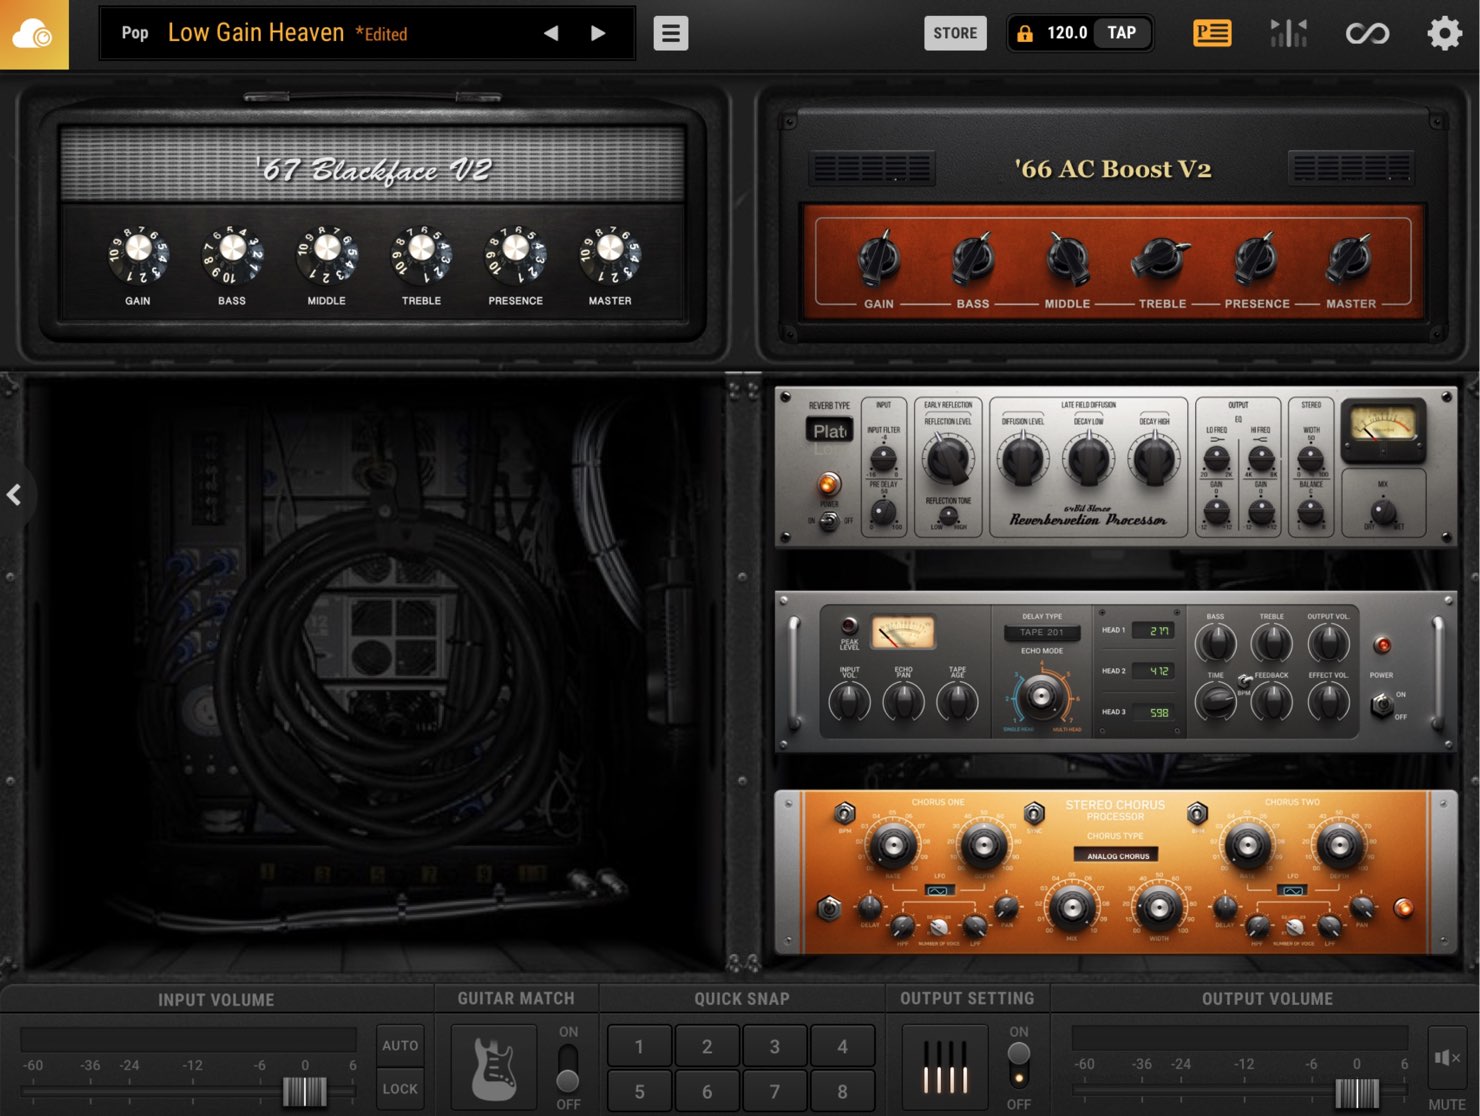Toggle Chorus One BPM switch
Viewport: 1480px width, 1116px height.
pos(844,813)
